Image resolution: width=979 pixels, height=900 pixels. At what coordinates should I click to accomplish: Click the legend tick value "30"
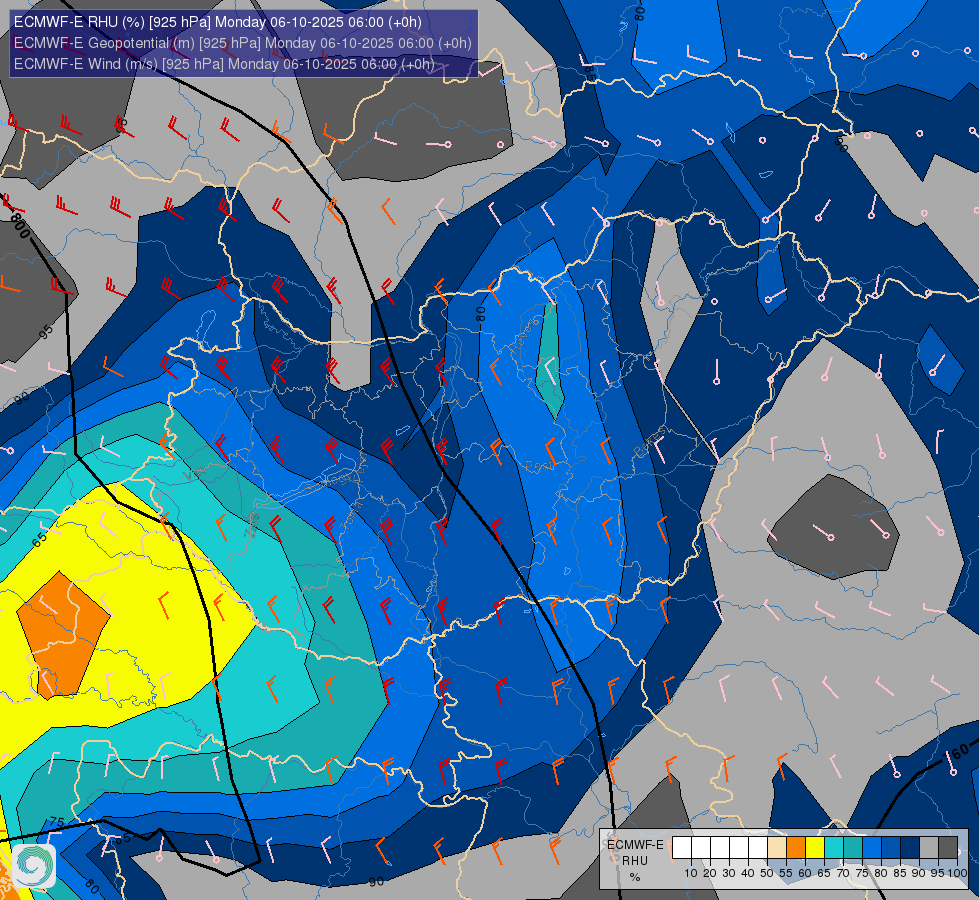coord(729,873)
